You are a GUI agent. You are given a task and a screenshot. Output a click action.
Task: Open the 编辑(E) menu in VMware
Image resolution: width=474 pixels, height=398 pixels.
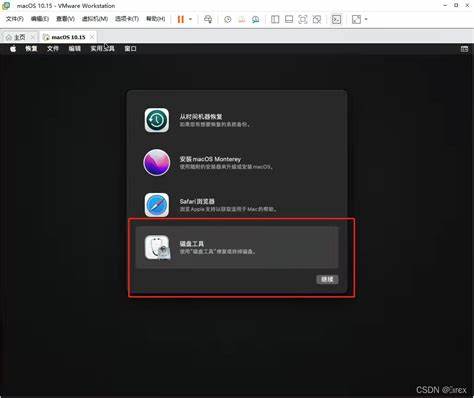(x=40, y=19)
